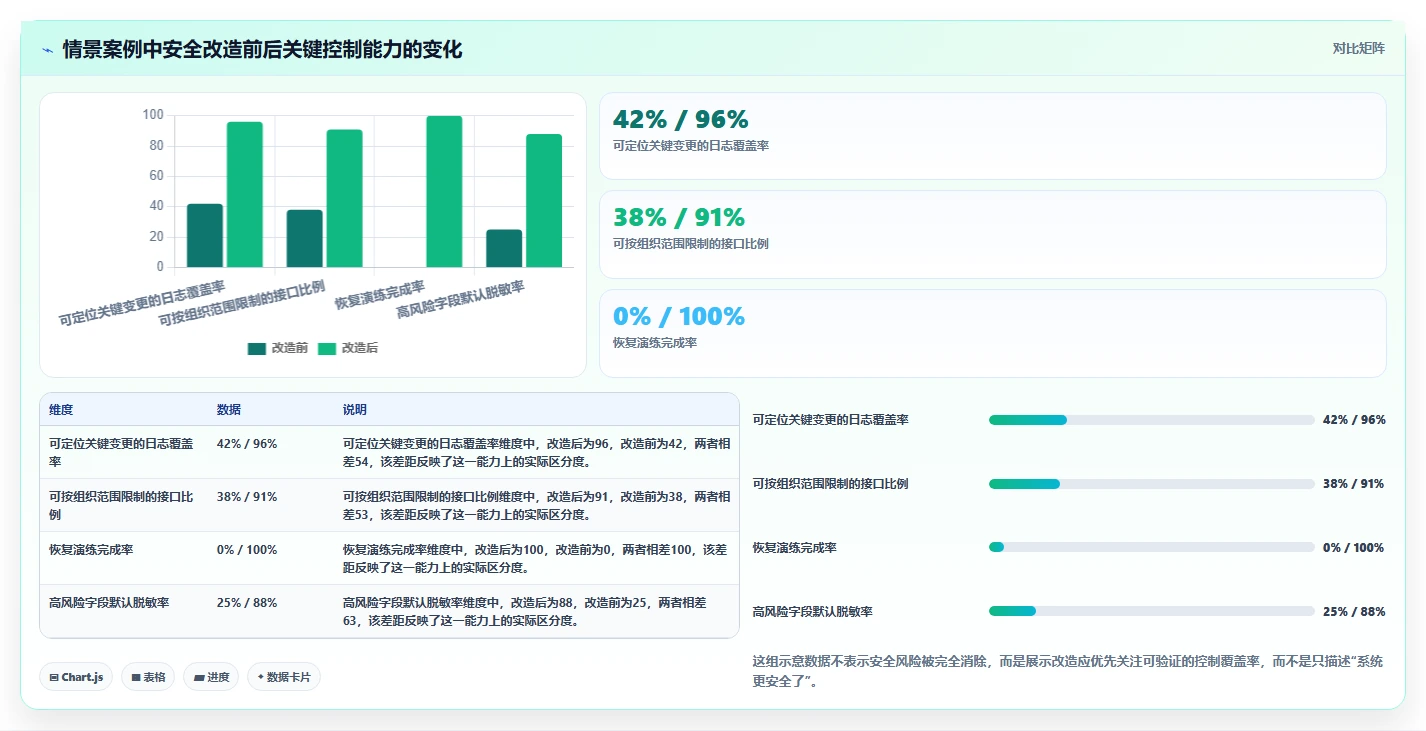The image size is (1426, 731).
Task: Toggle the 改造前 legend color box
Action: pyautogui.click(x=257, y=348)
